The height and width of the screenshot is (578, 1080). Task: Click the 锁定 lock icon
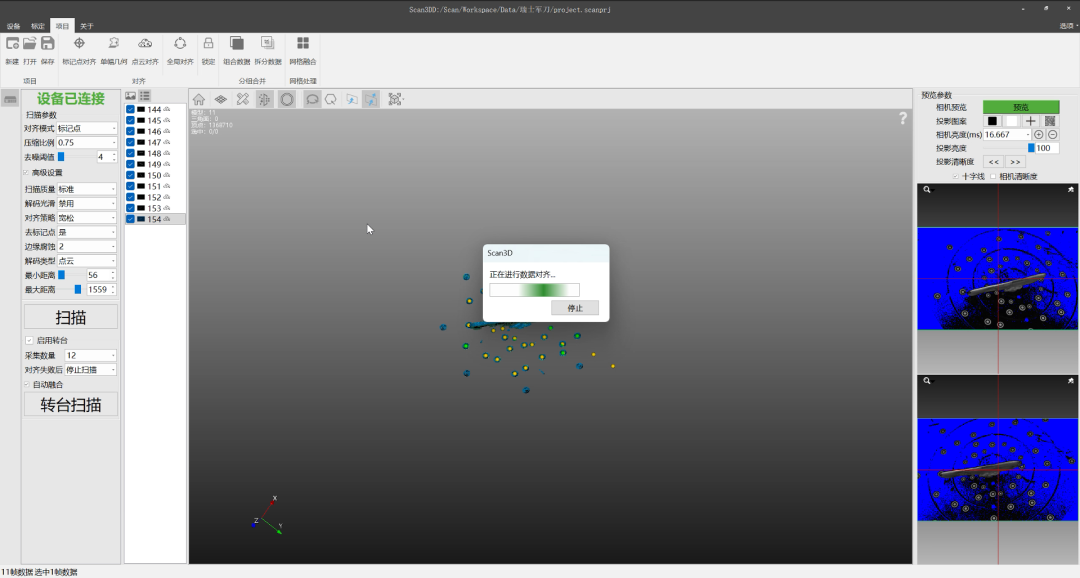[x=208, y=44]
